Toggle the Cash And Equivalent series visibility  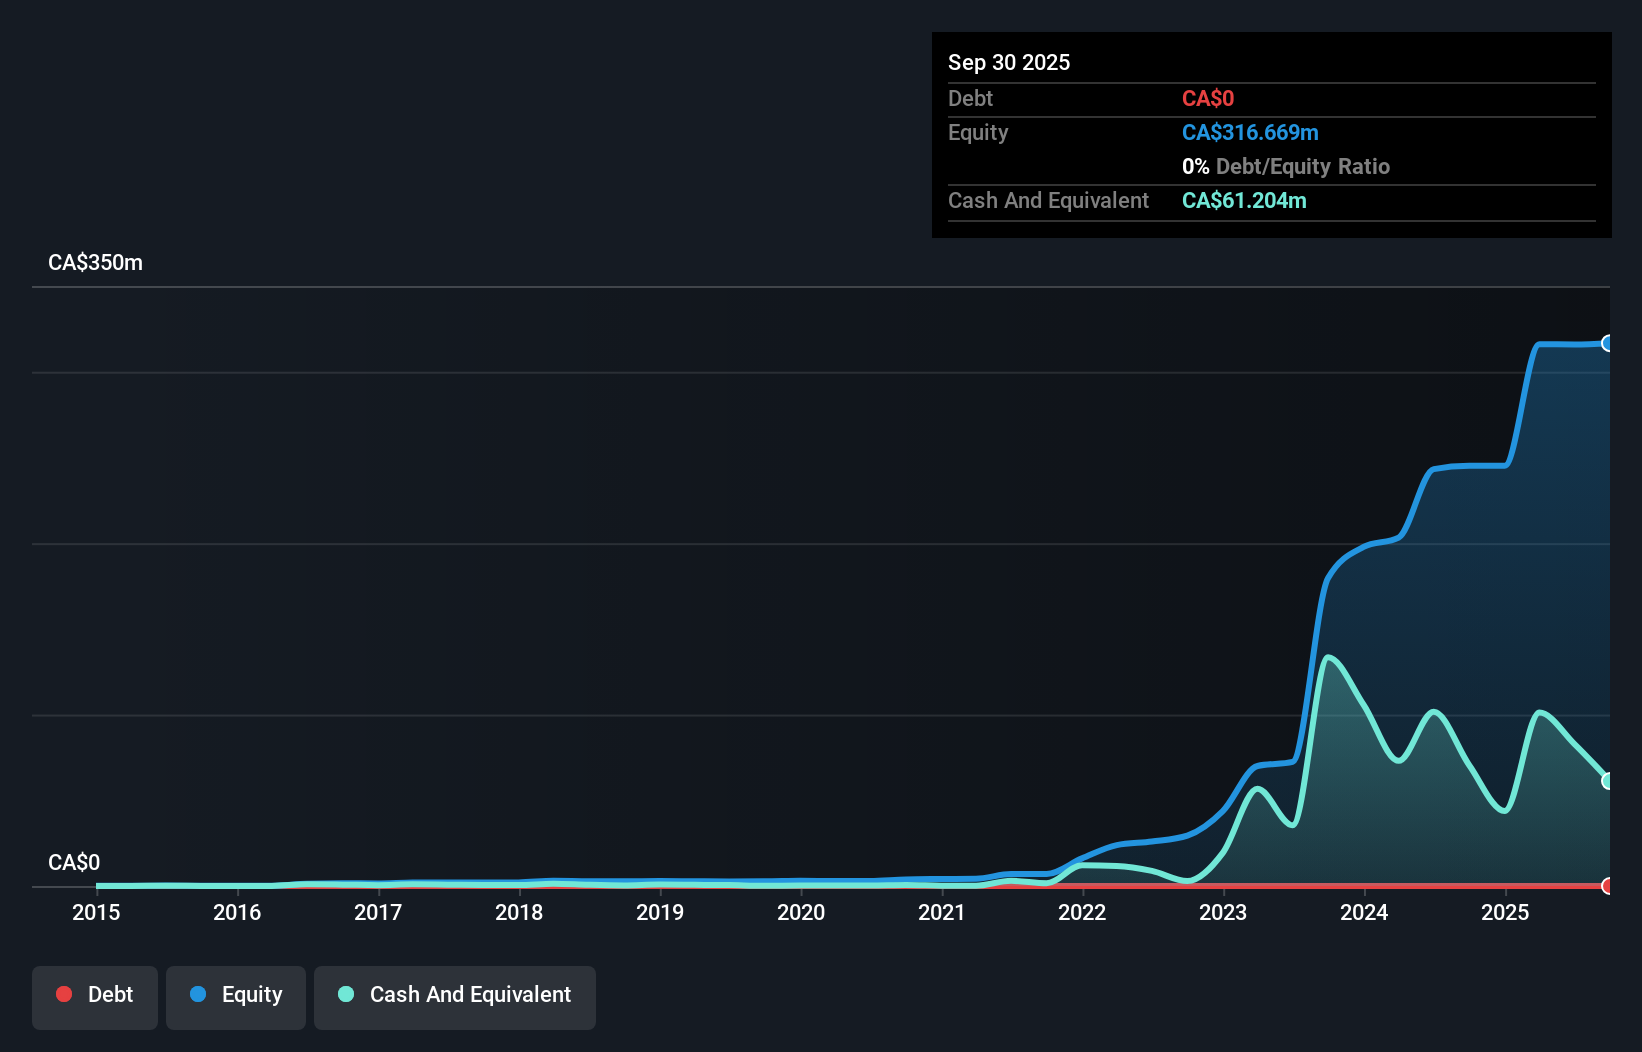click(x=455, y=995)
